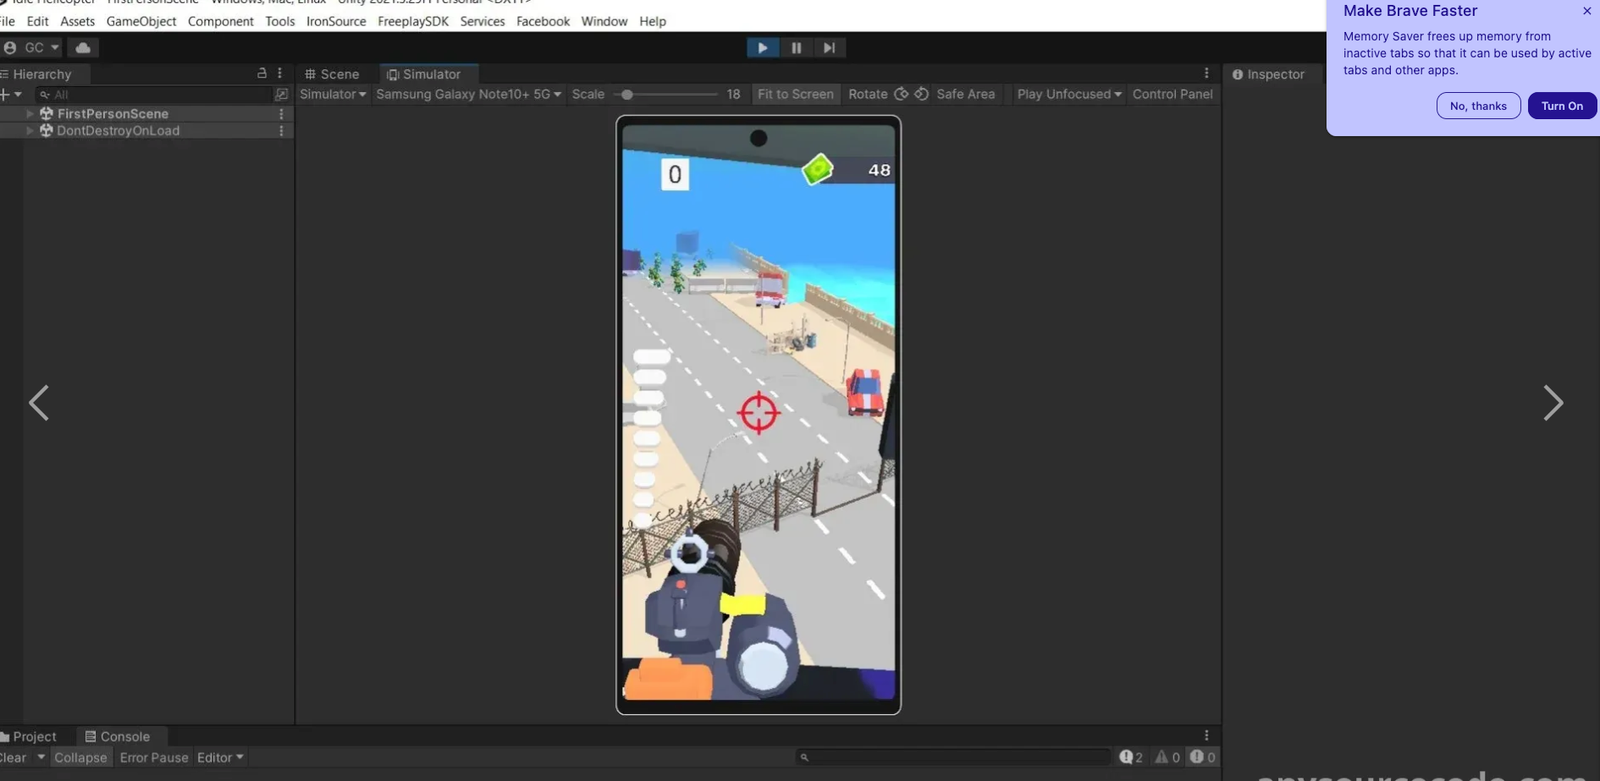Image resolution: width=1600 pixels, height=781 pixels.
Task: Open the Simulator panel three-dot menu
Action: coord(1206,73)
